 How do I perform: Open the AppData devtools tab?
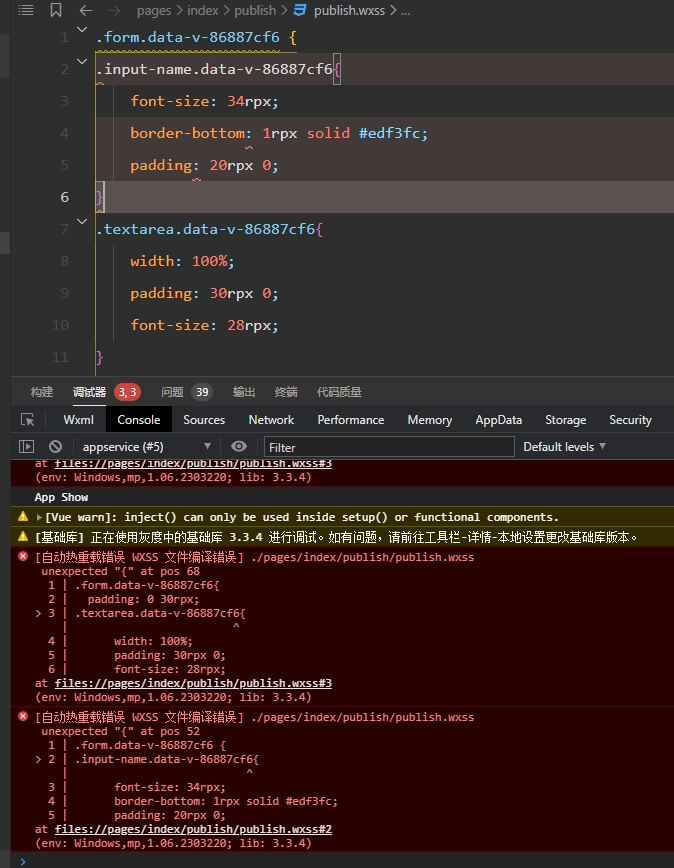tap(499, 420)
